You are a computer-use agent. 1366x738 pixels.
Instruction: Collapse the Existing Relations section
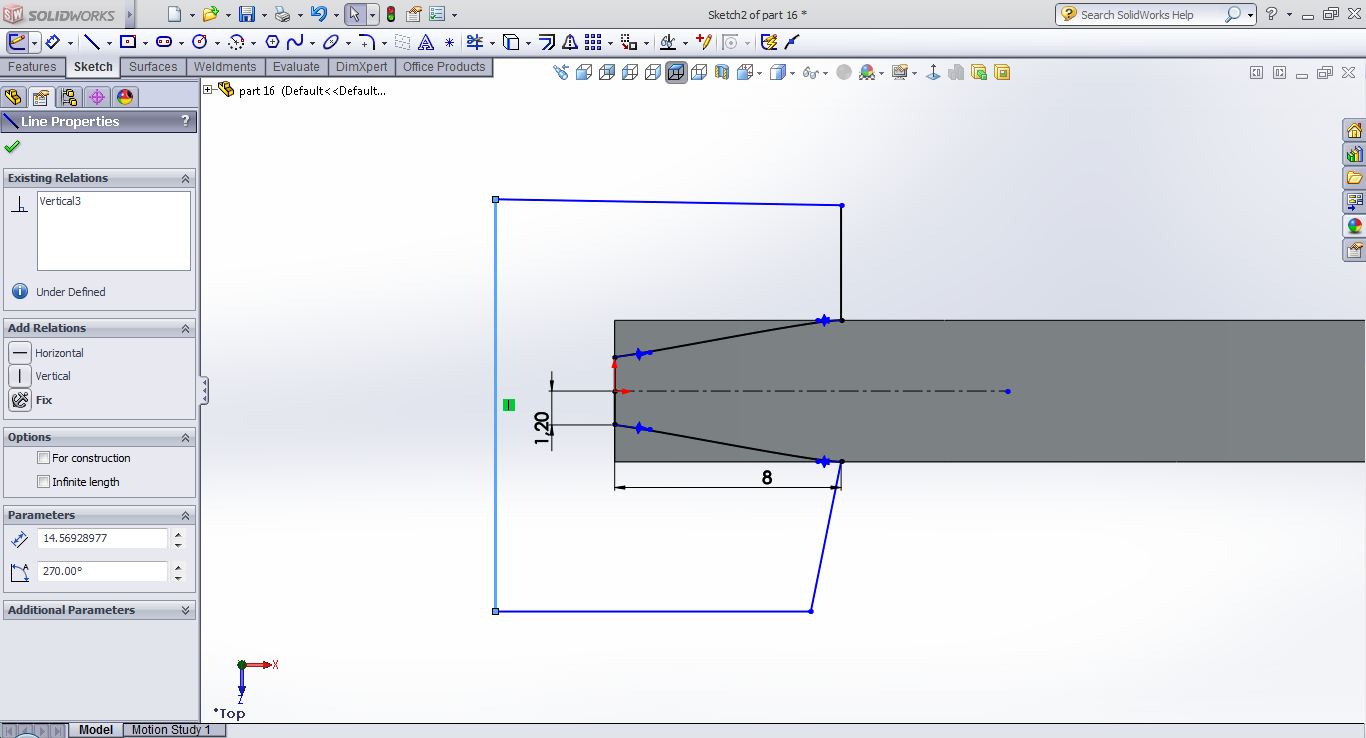(x=185, y=178)
